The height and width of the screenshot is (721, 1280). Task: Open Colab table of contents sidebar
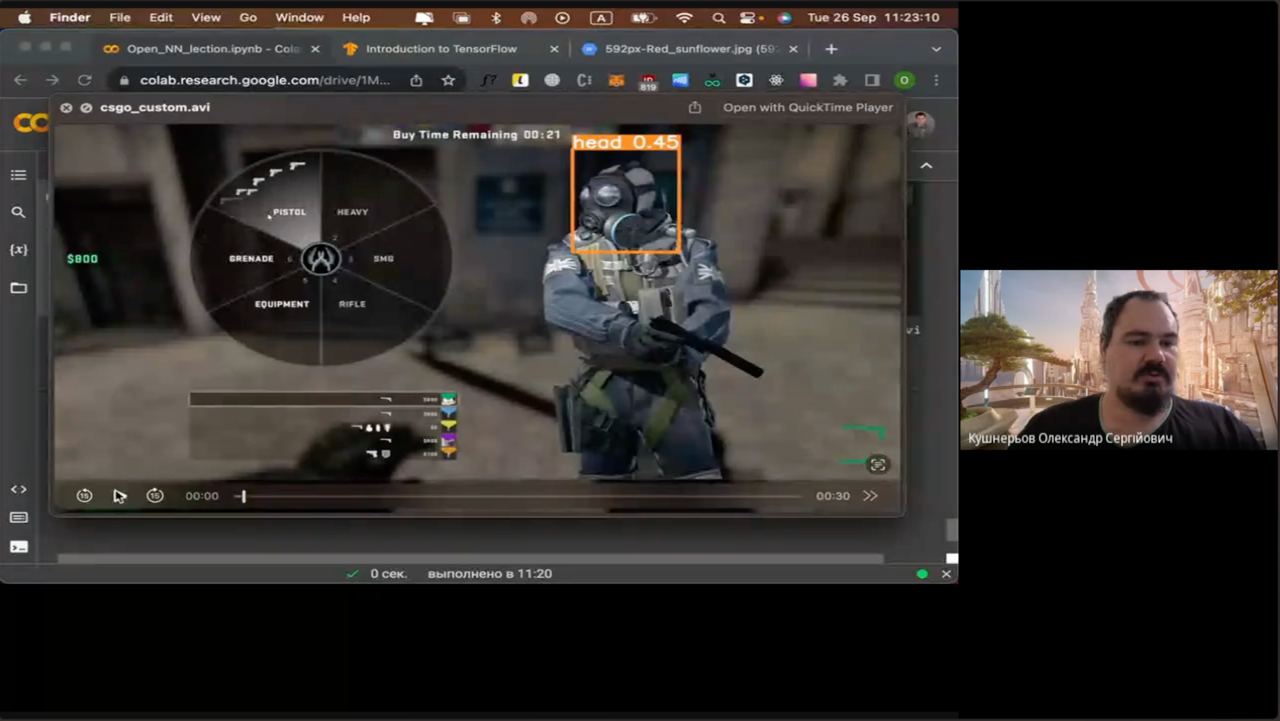(x=18, y=175)
